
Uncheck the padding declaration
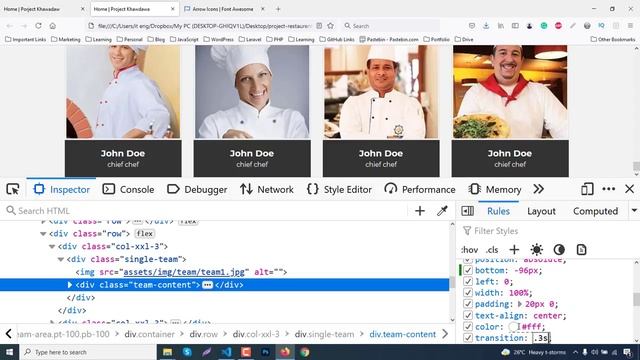point(468,304)
